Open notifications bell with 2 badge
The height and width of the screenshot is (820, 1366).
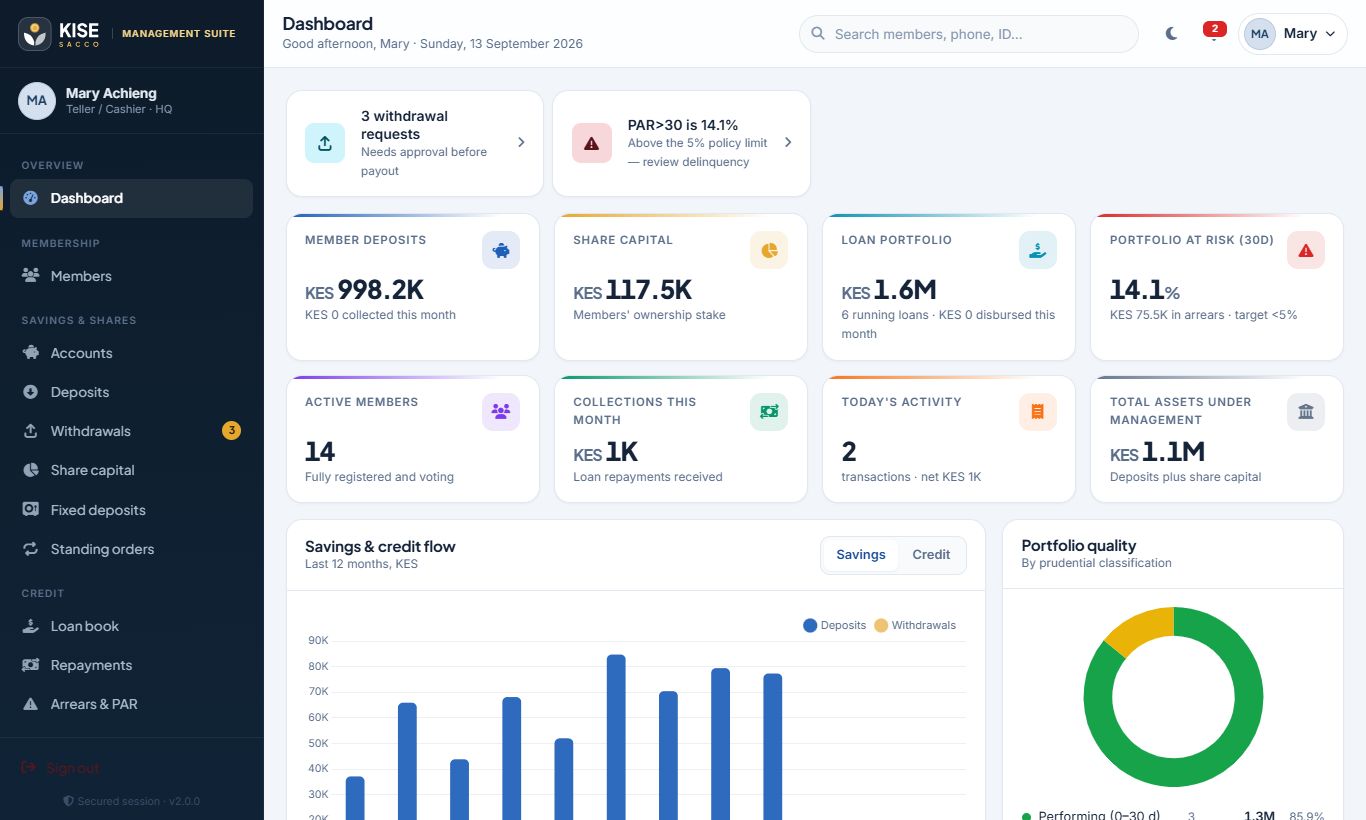1214,33
